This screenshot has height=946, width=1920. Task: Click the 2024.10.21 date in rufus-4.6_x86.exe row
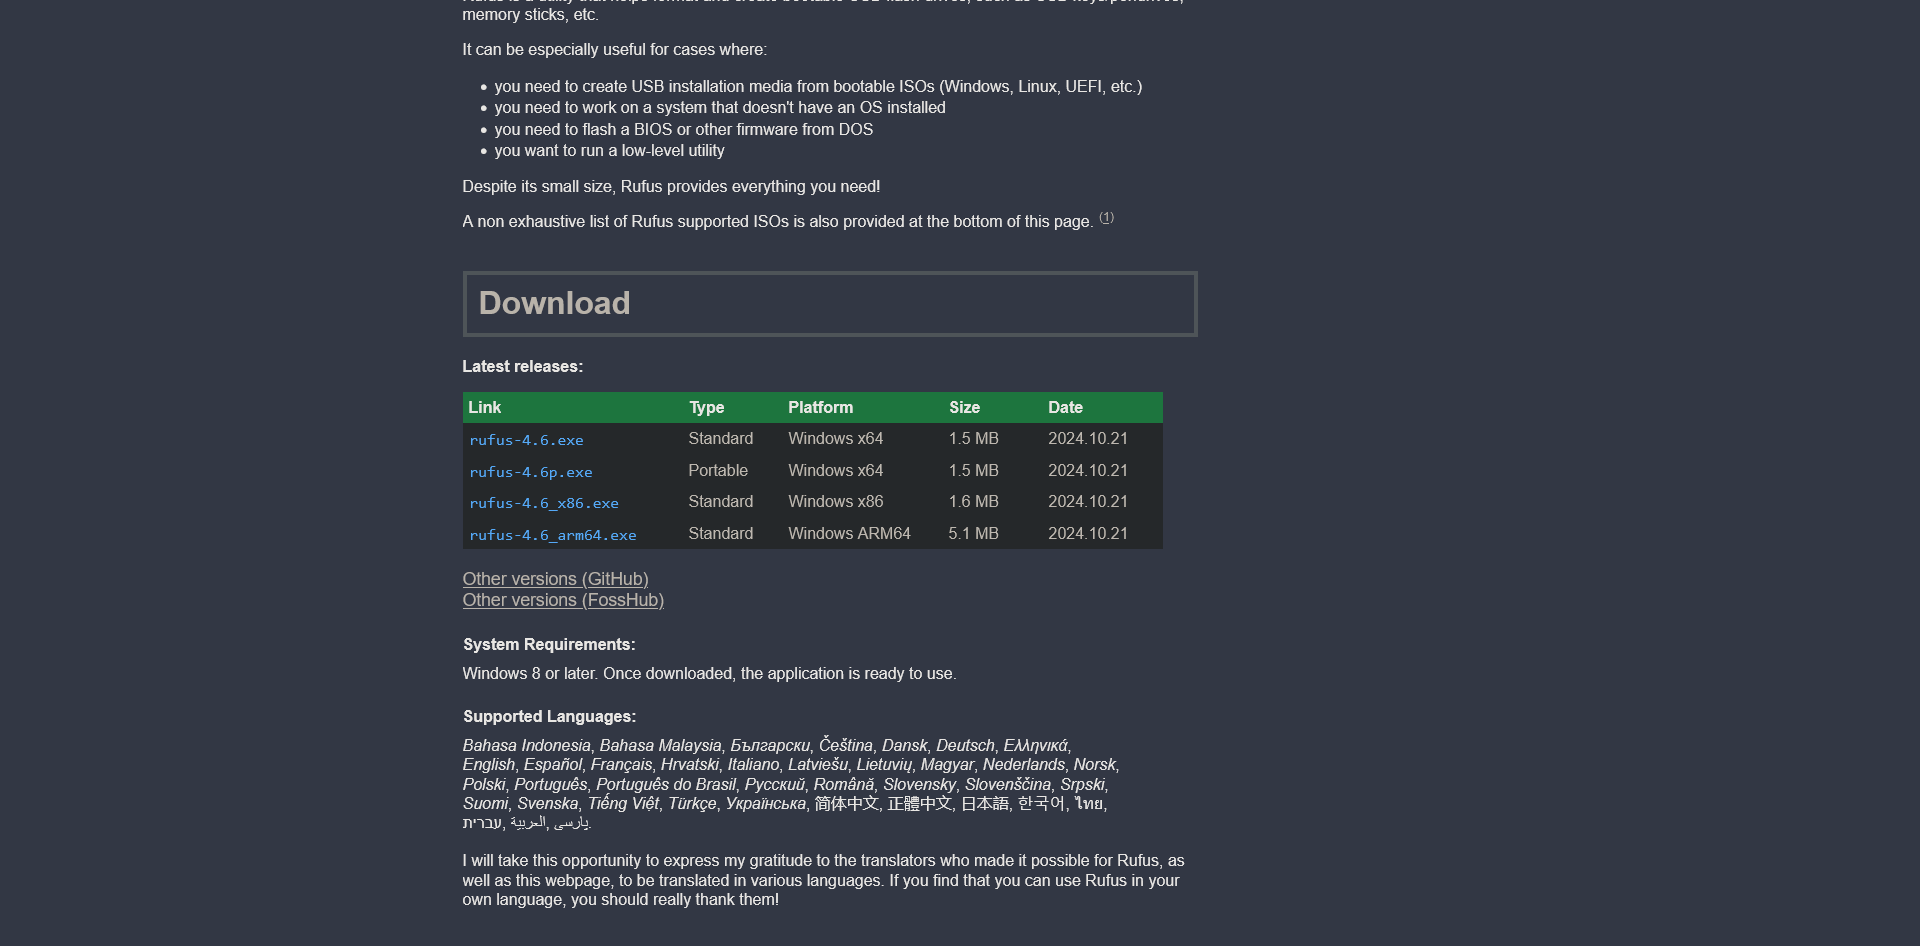tap(1087, 501)
